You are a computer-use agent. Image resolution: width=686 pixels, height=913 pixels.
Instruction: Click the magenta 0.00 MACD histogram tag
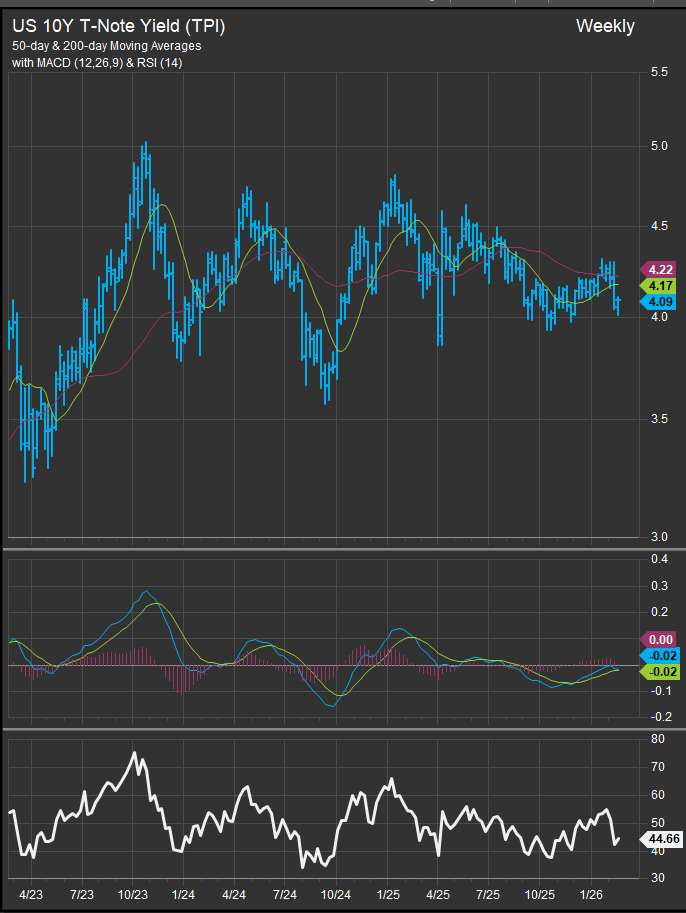660,639
